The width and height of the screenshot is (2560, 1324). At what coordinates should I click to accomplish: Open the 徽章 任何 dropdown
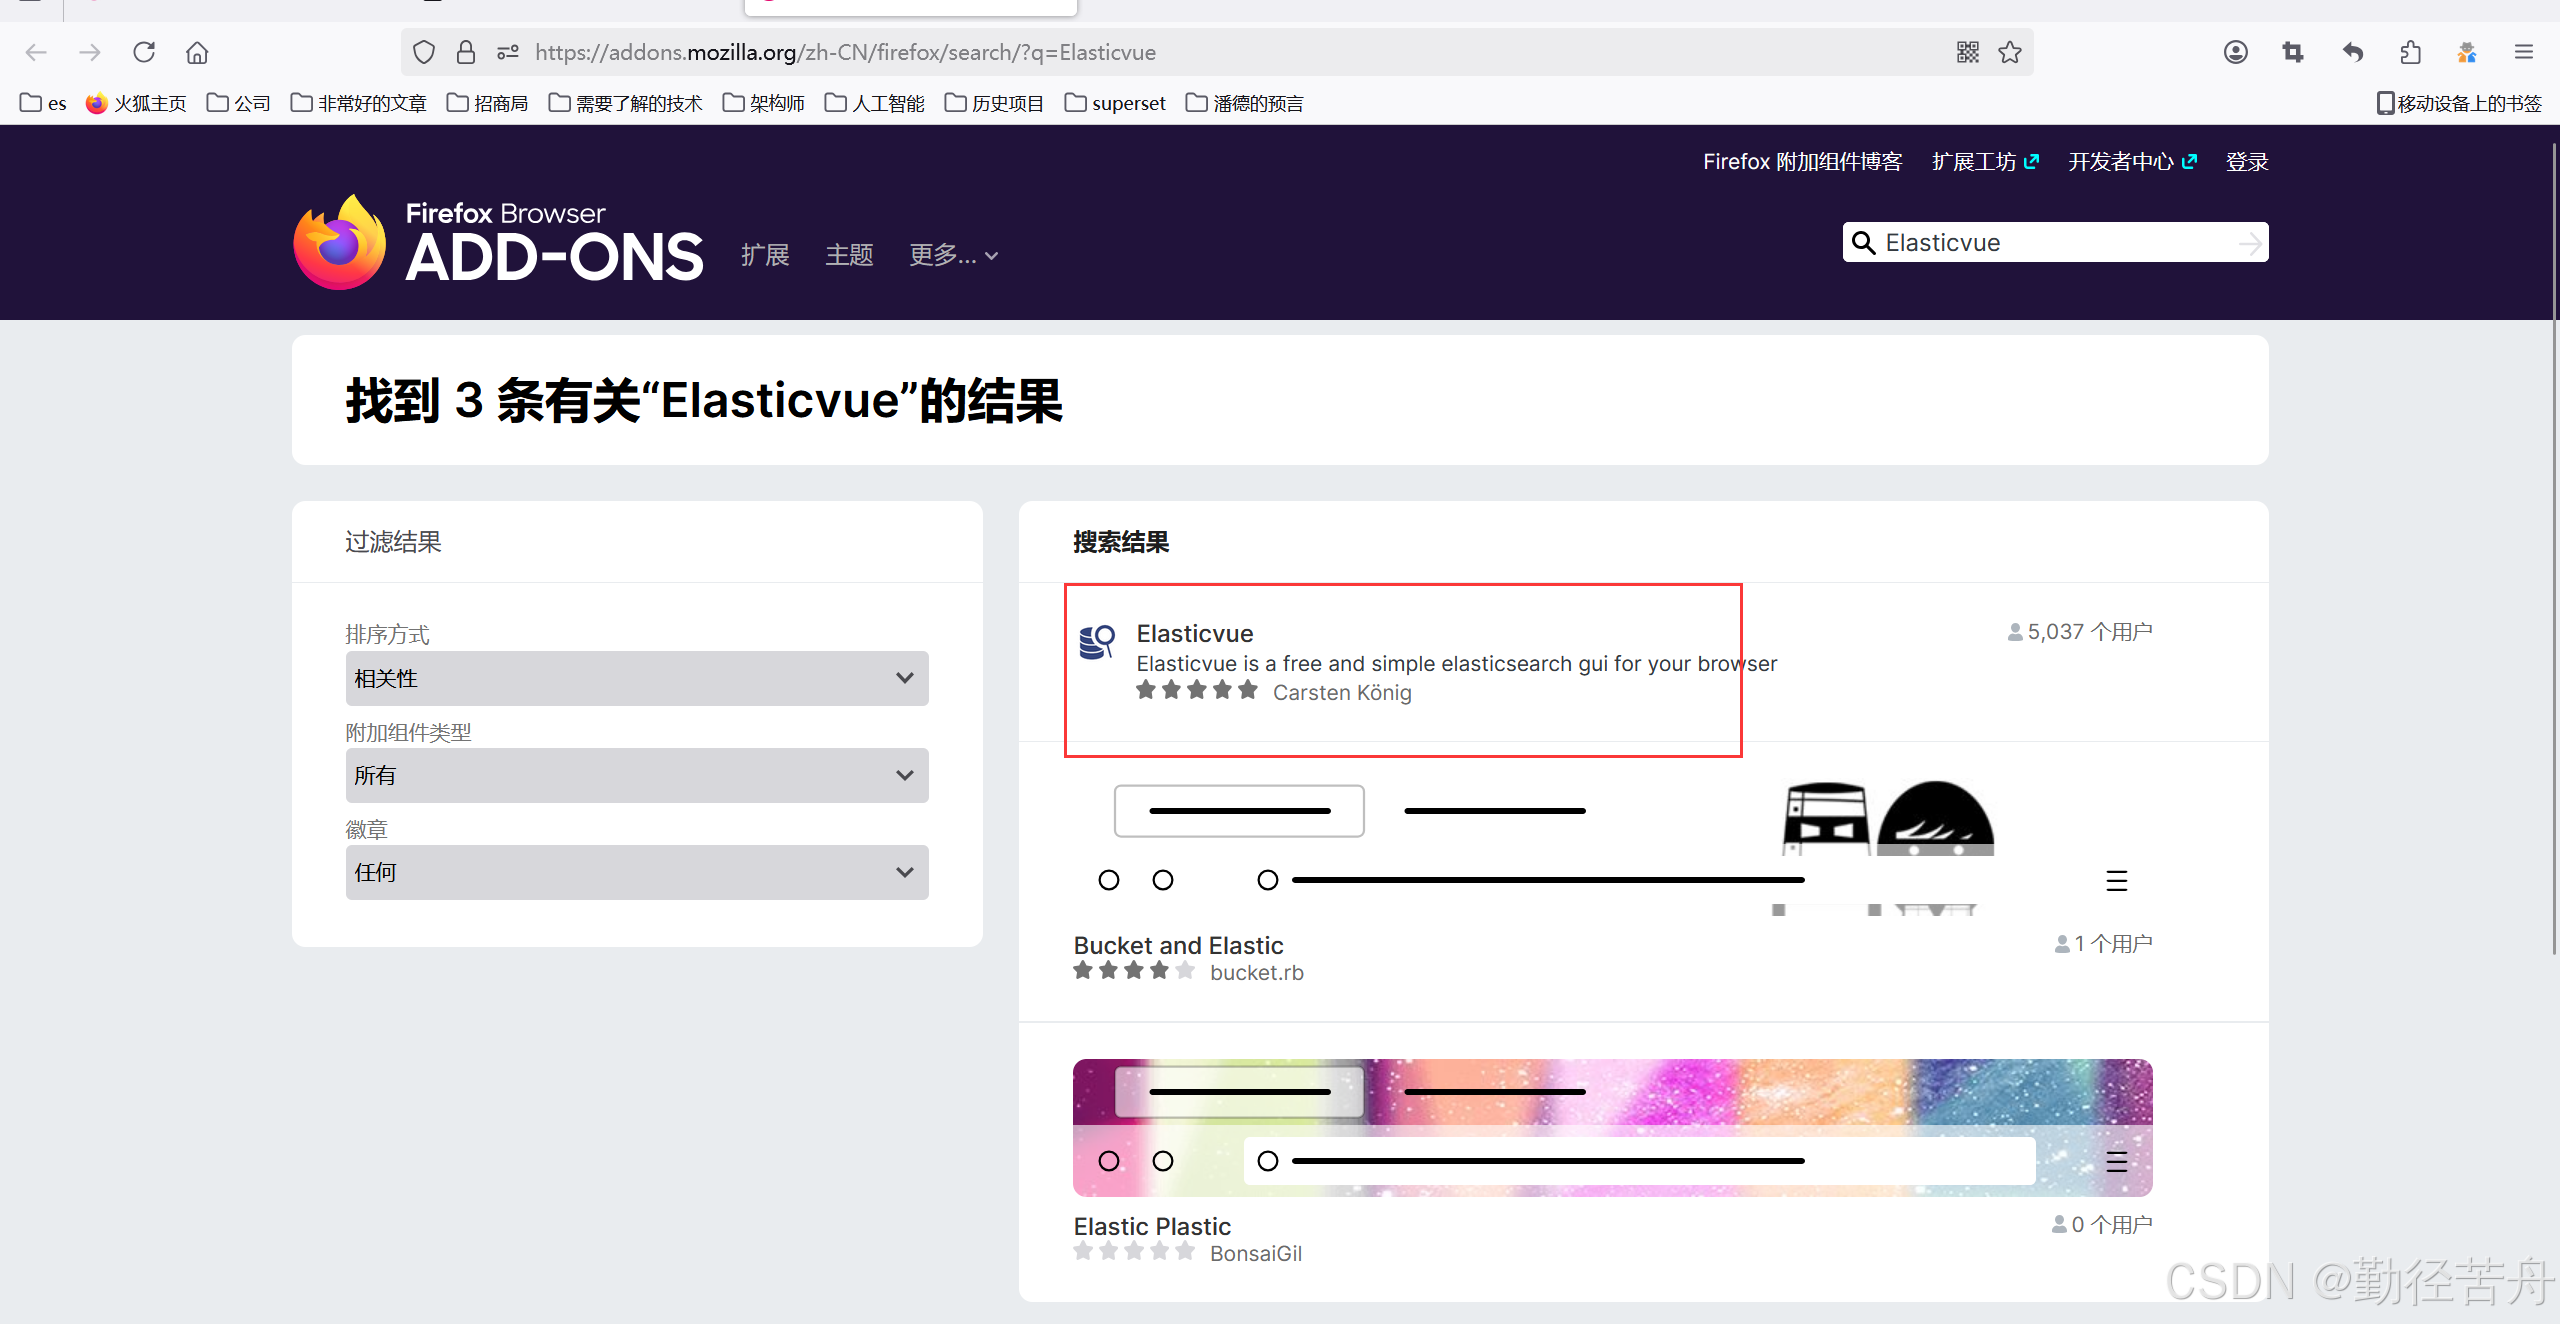tap(636, 872)
